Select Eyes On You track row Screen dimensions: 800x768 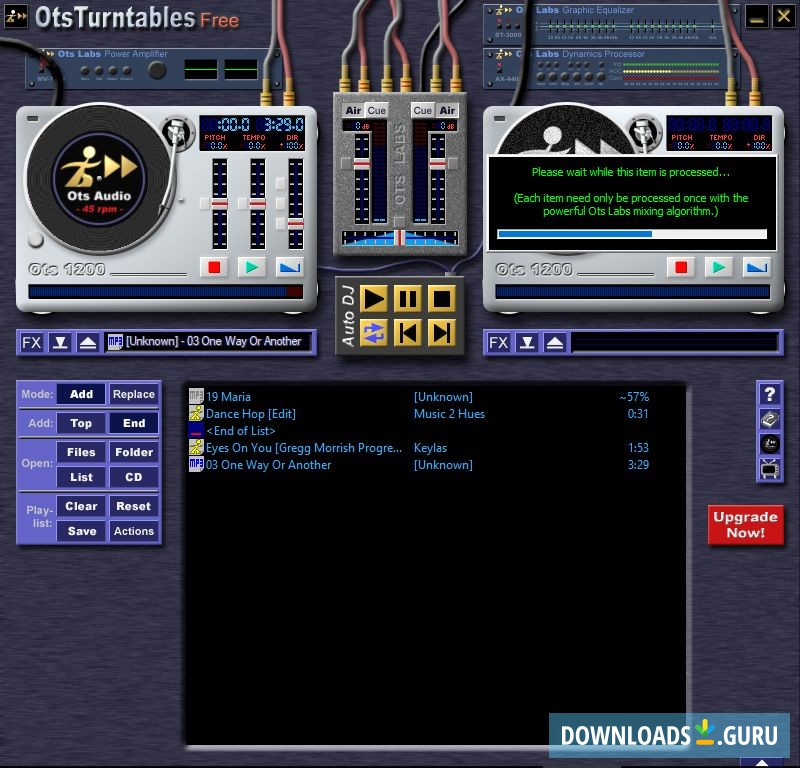pos(419,448)
